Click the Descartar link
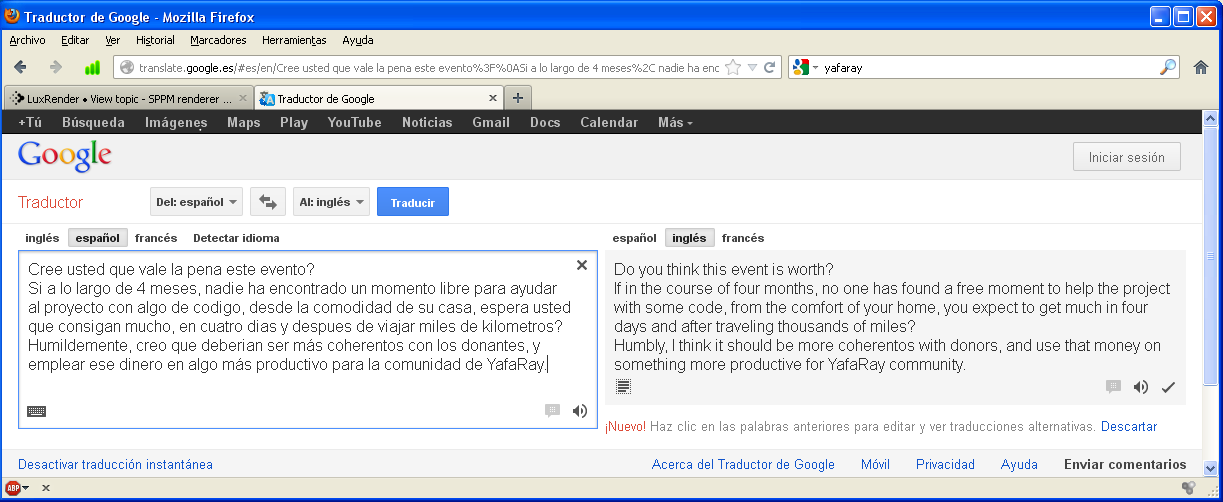The image size is (1223, 502). click(1129, 426)
